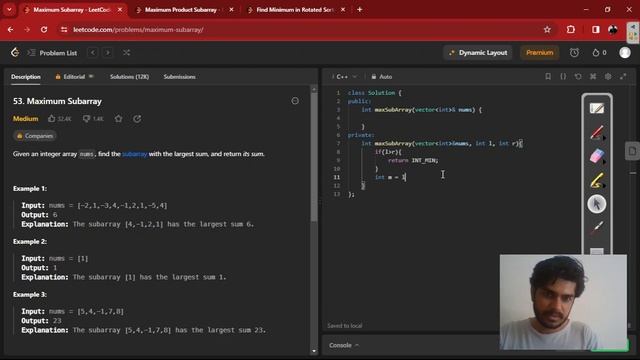
Task: Dislike the problem with thumbs down
Action: [x=93, y=119]
